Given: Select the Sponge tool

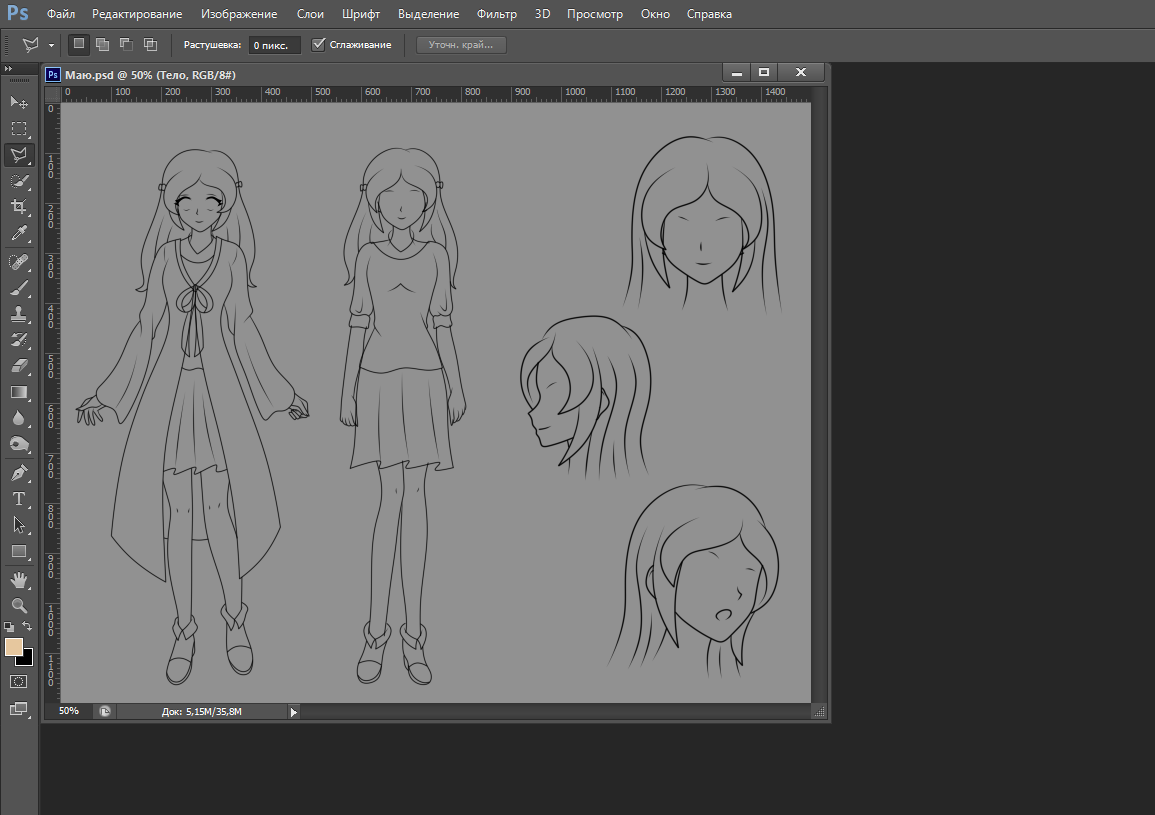Looking at the screenshot, I should 19,444.
